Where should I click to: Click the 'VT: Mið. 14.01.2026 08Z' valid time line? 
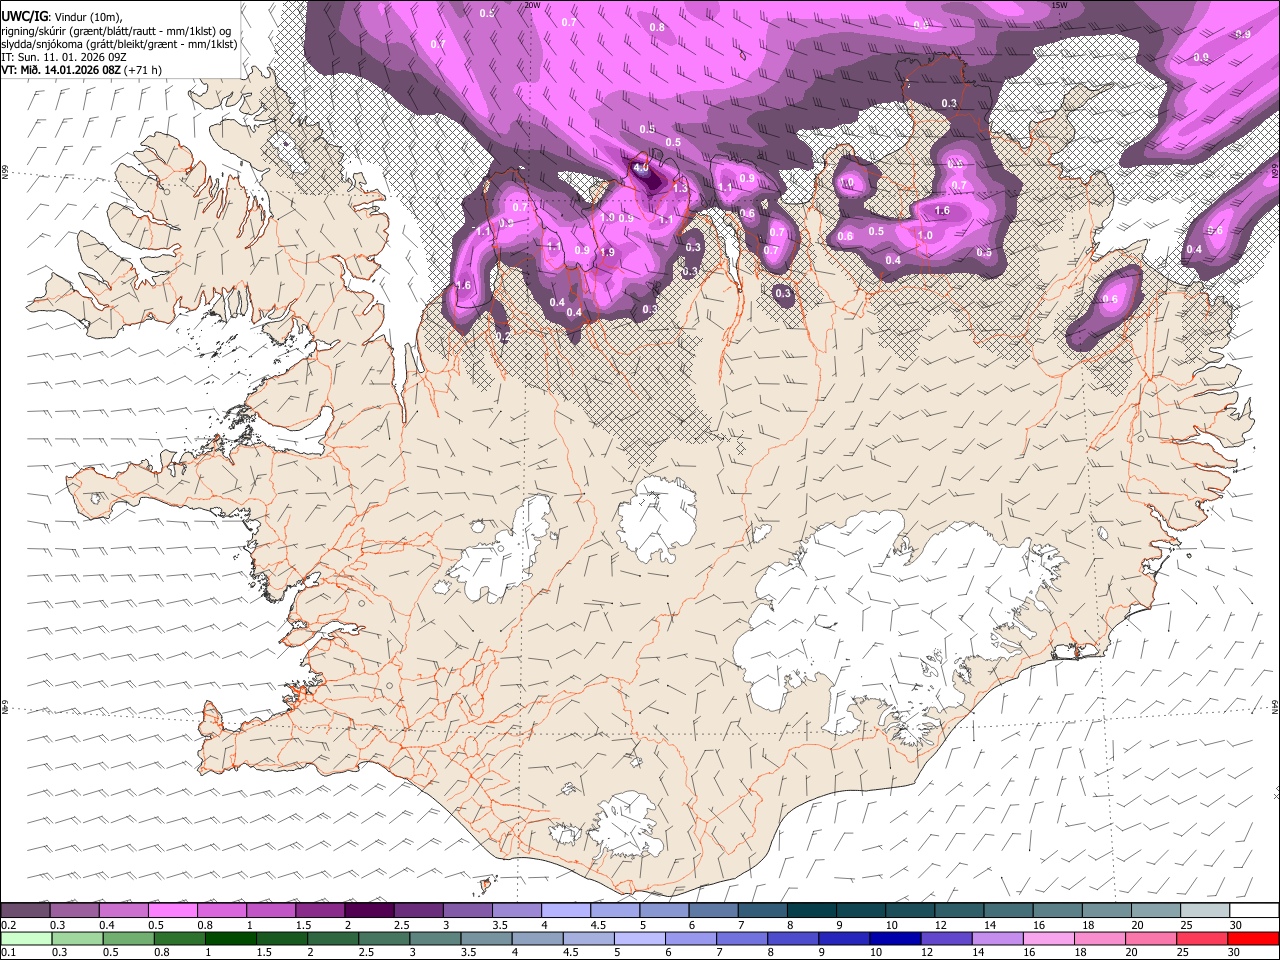click(x=62, y=70)
